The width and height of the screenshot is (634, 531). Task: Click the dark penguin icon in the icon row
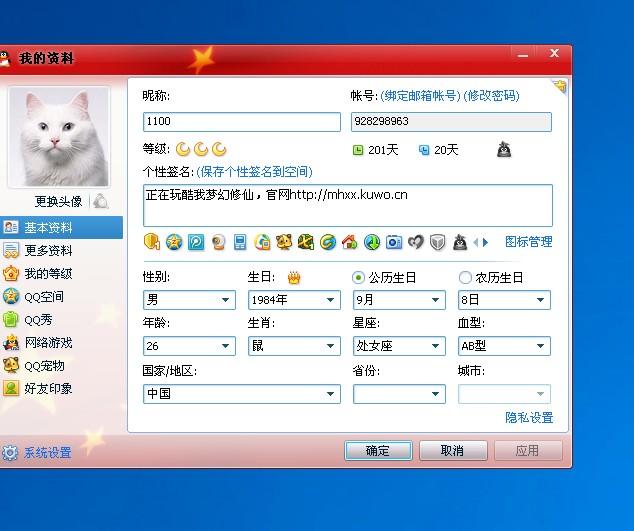[x=460, y=242]
